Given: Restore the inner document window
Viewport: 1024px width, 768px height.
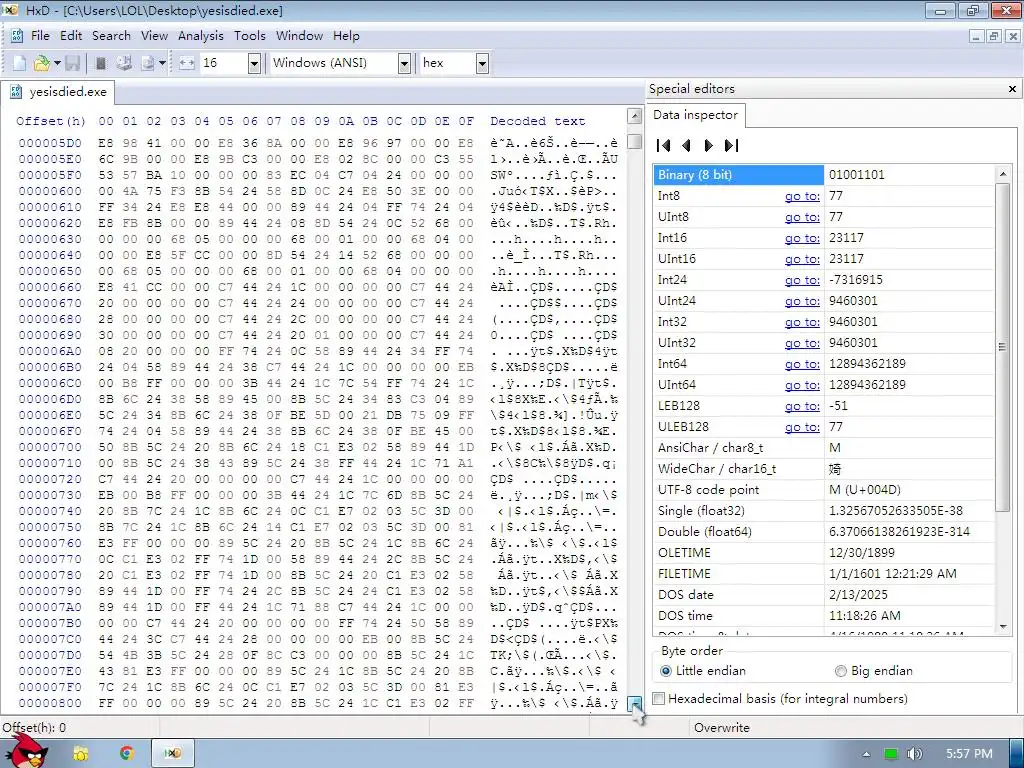Looking at the screenshot, I should [x=994, y=37].
